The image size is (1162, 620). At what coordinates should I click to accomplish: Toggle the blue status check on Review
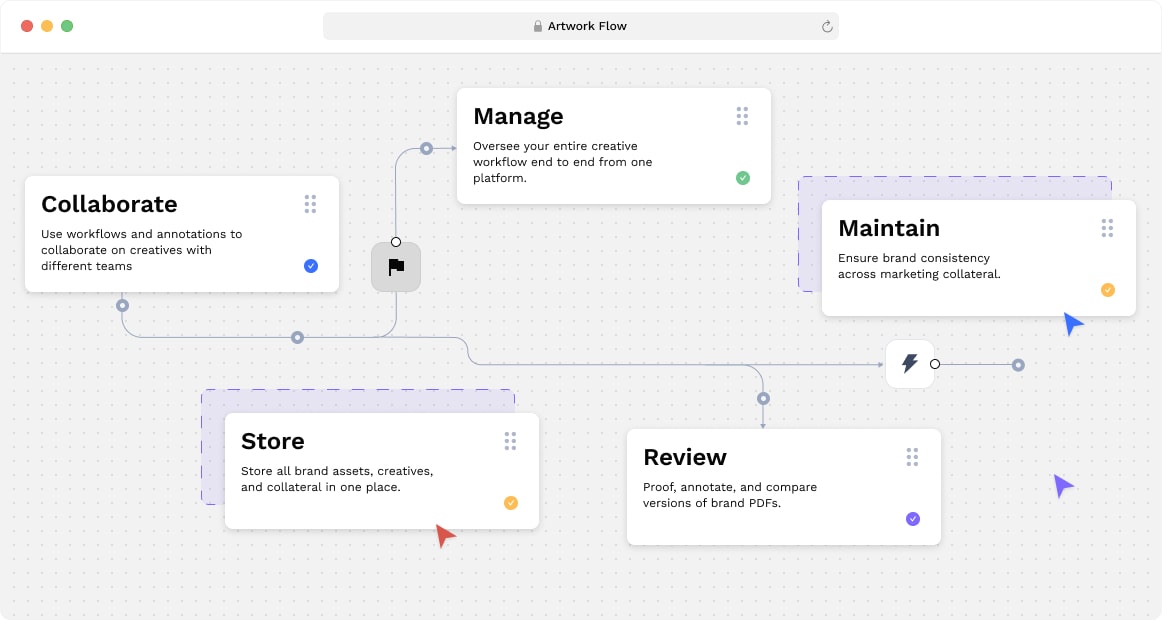point(912,518)
